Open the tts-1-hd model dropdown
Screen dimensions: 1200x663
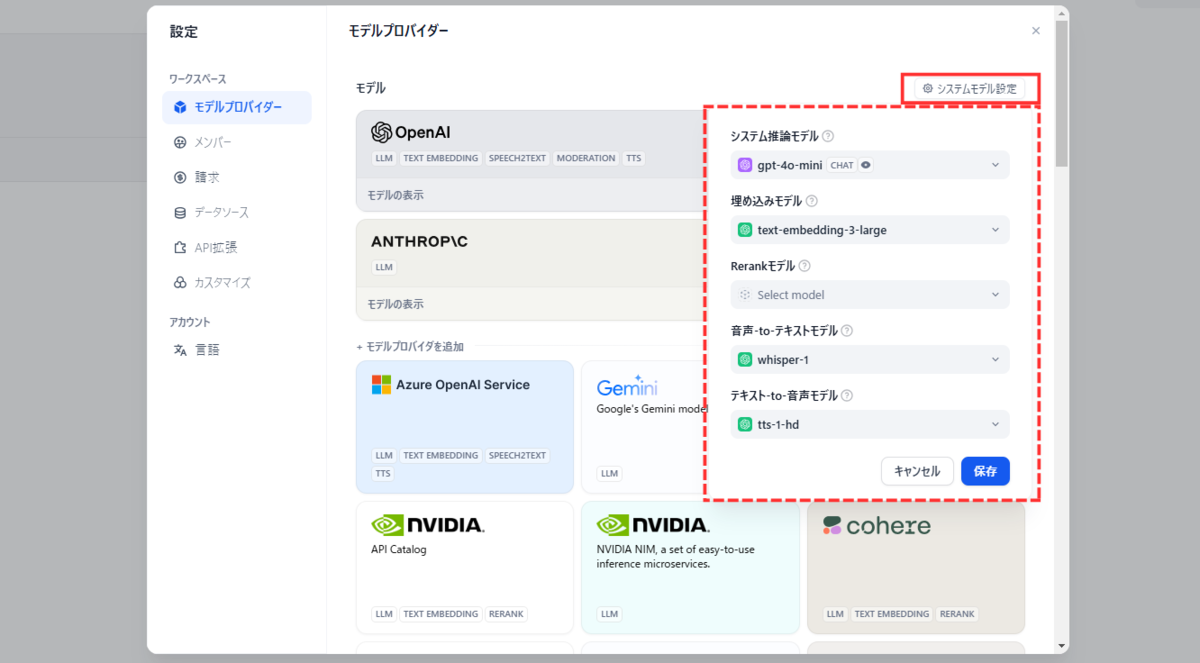[x=870, y=424]
